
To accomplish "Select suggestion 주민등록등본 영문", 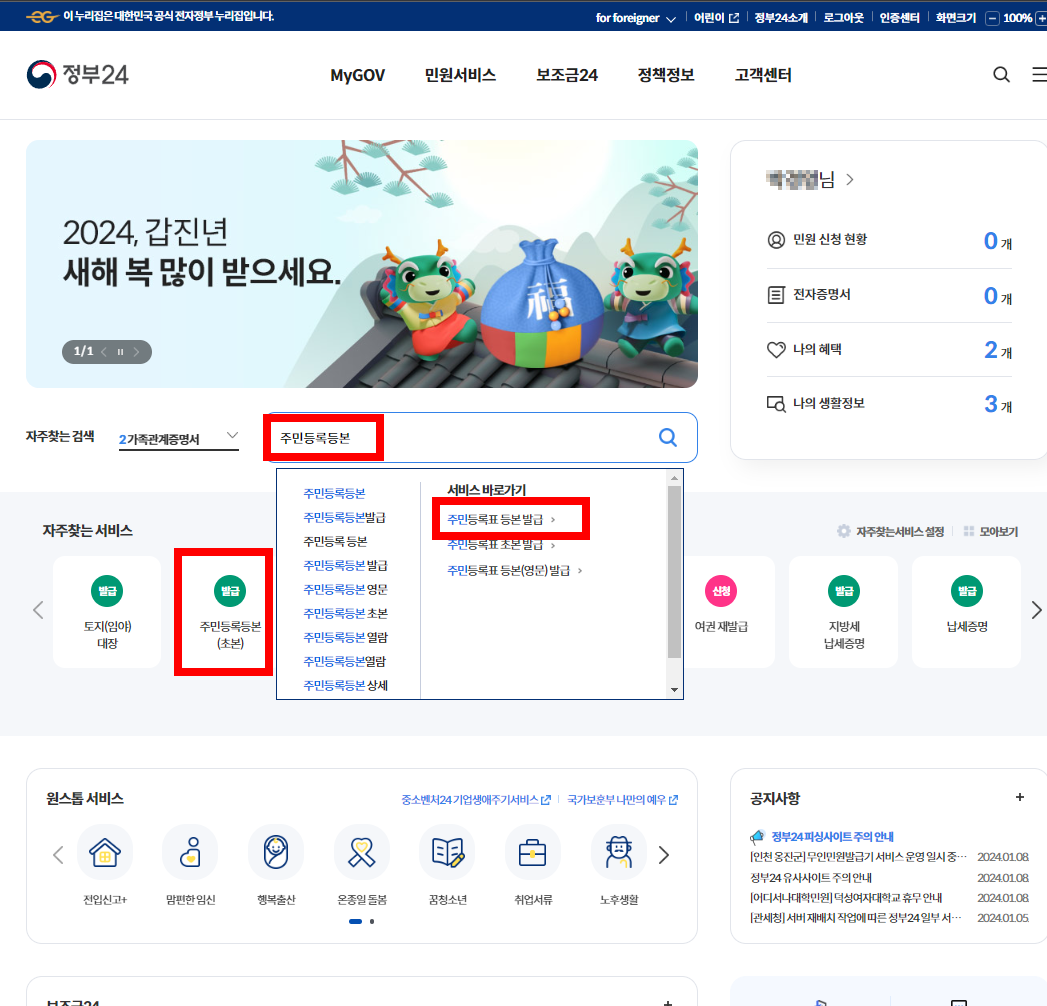I will point(345,589).
